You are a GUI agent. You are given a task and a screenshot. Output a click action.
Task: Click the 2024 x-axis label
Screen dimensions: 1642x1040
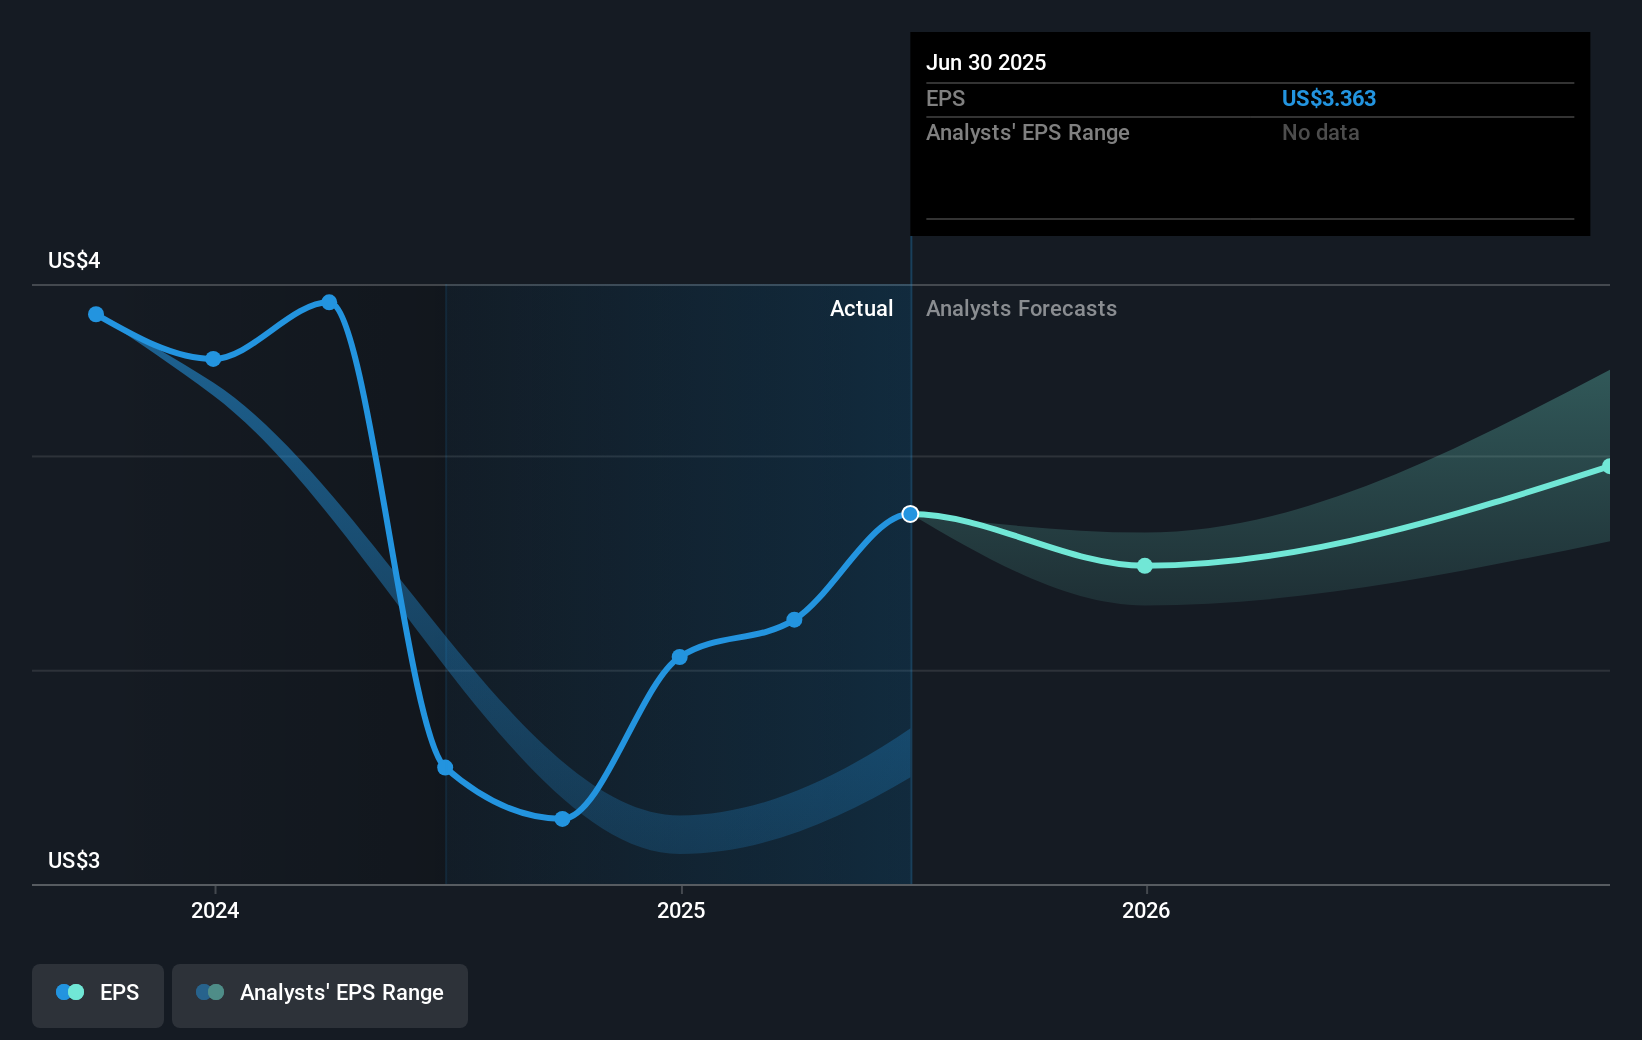pyautogui.click(x=215, y=910)
